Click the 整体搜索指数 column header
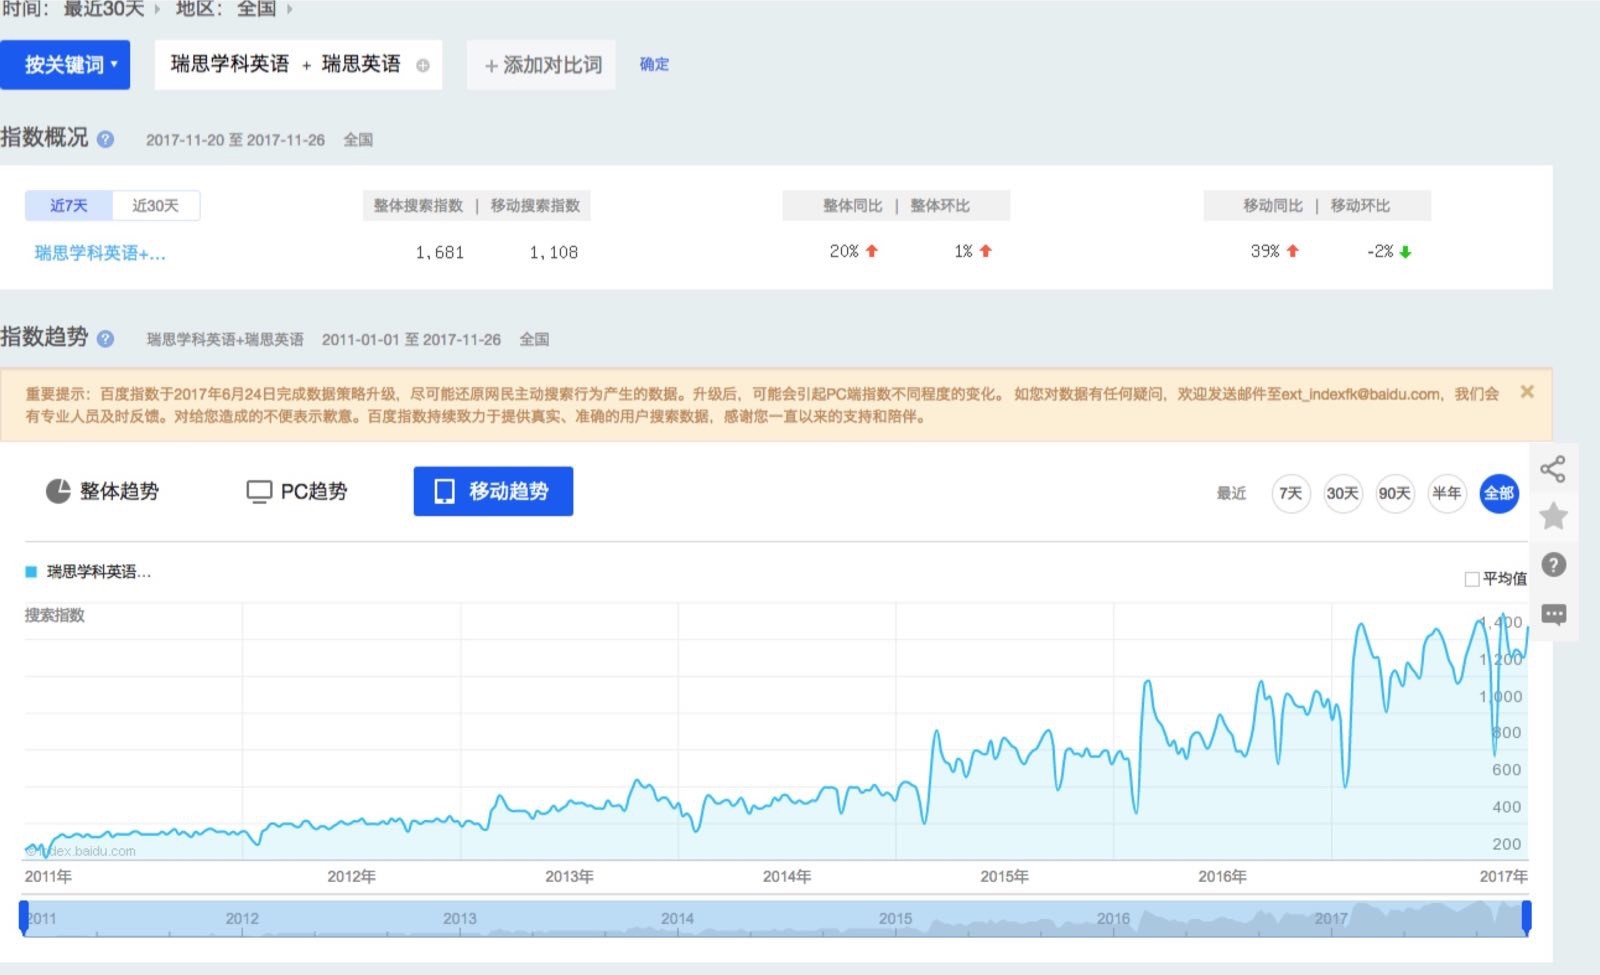Image resolution: width=1600 pixels, height=975 pixels. pos(418,205)
